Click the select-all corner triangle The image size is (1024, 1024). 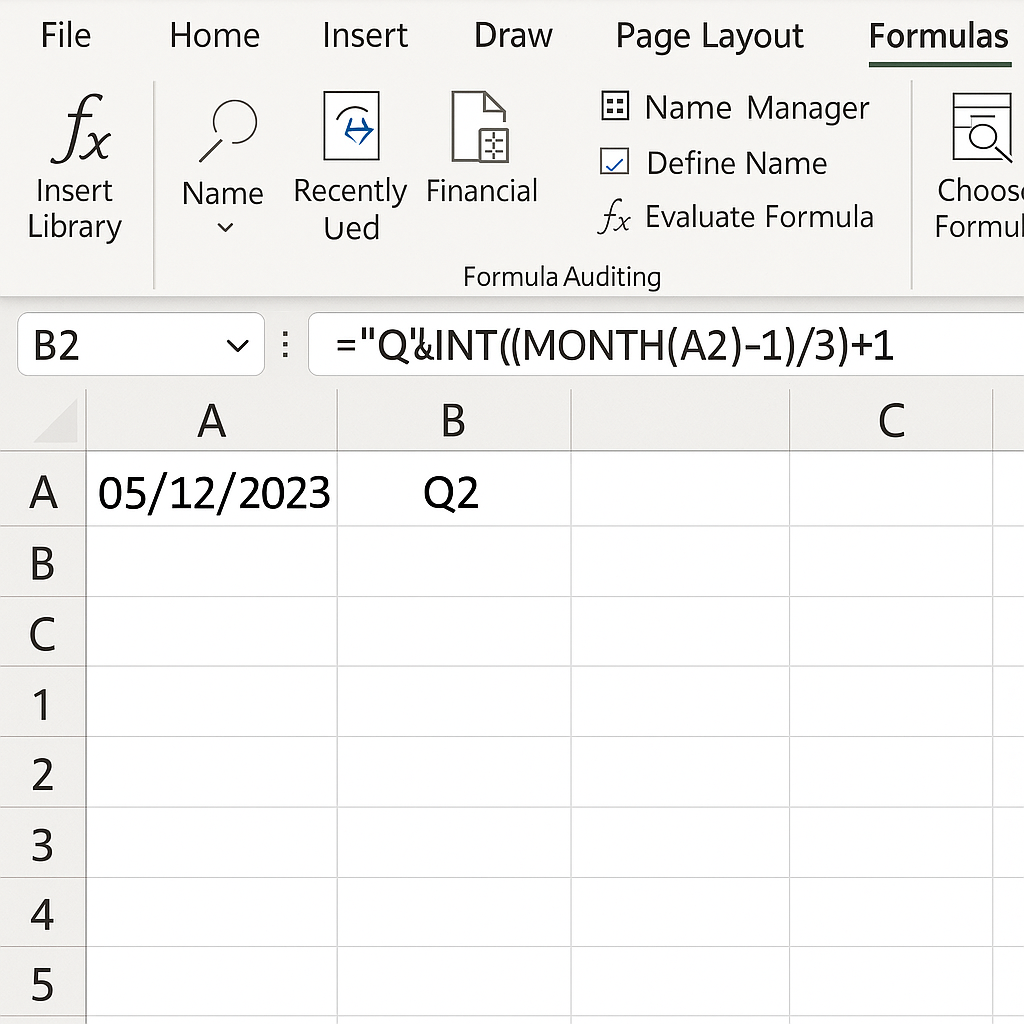(x=59, y=422)
